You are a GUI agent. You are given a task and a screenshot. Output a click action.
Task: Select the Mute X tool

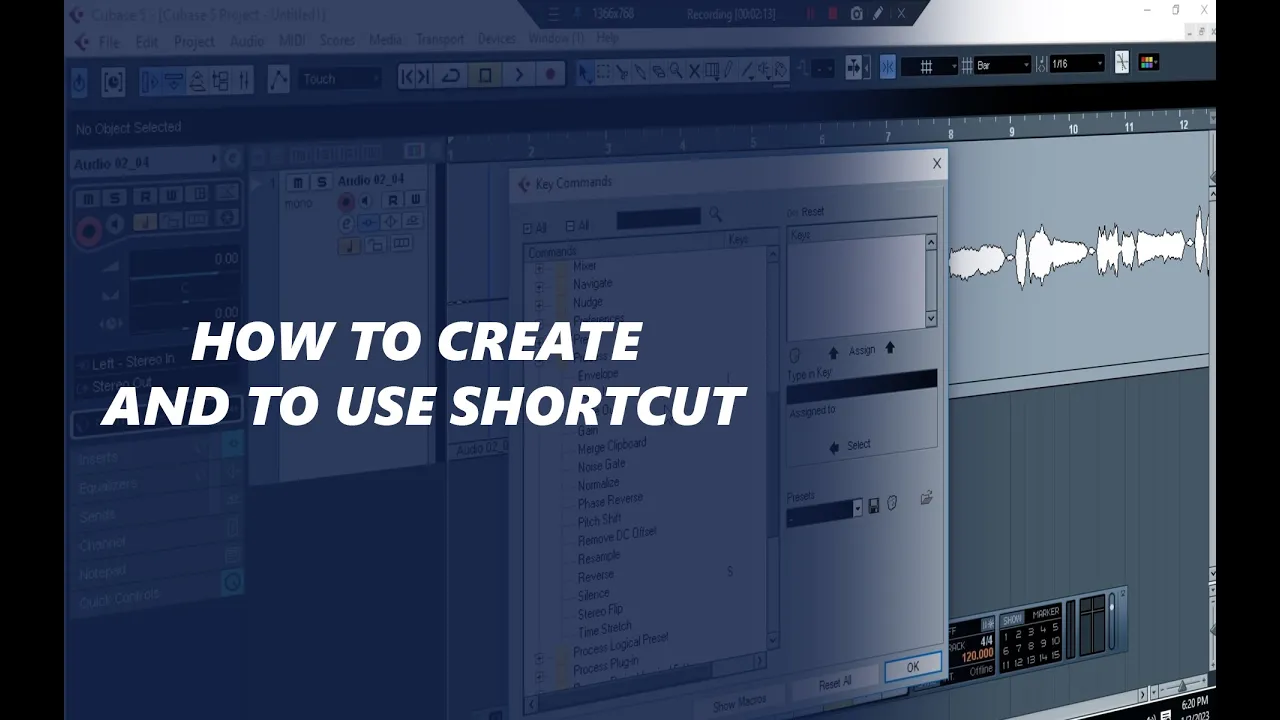click(x=694, y=71)
